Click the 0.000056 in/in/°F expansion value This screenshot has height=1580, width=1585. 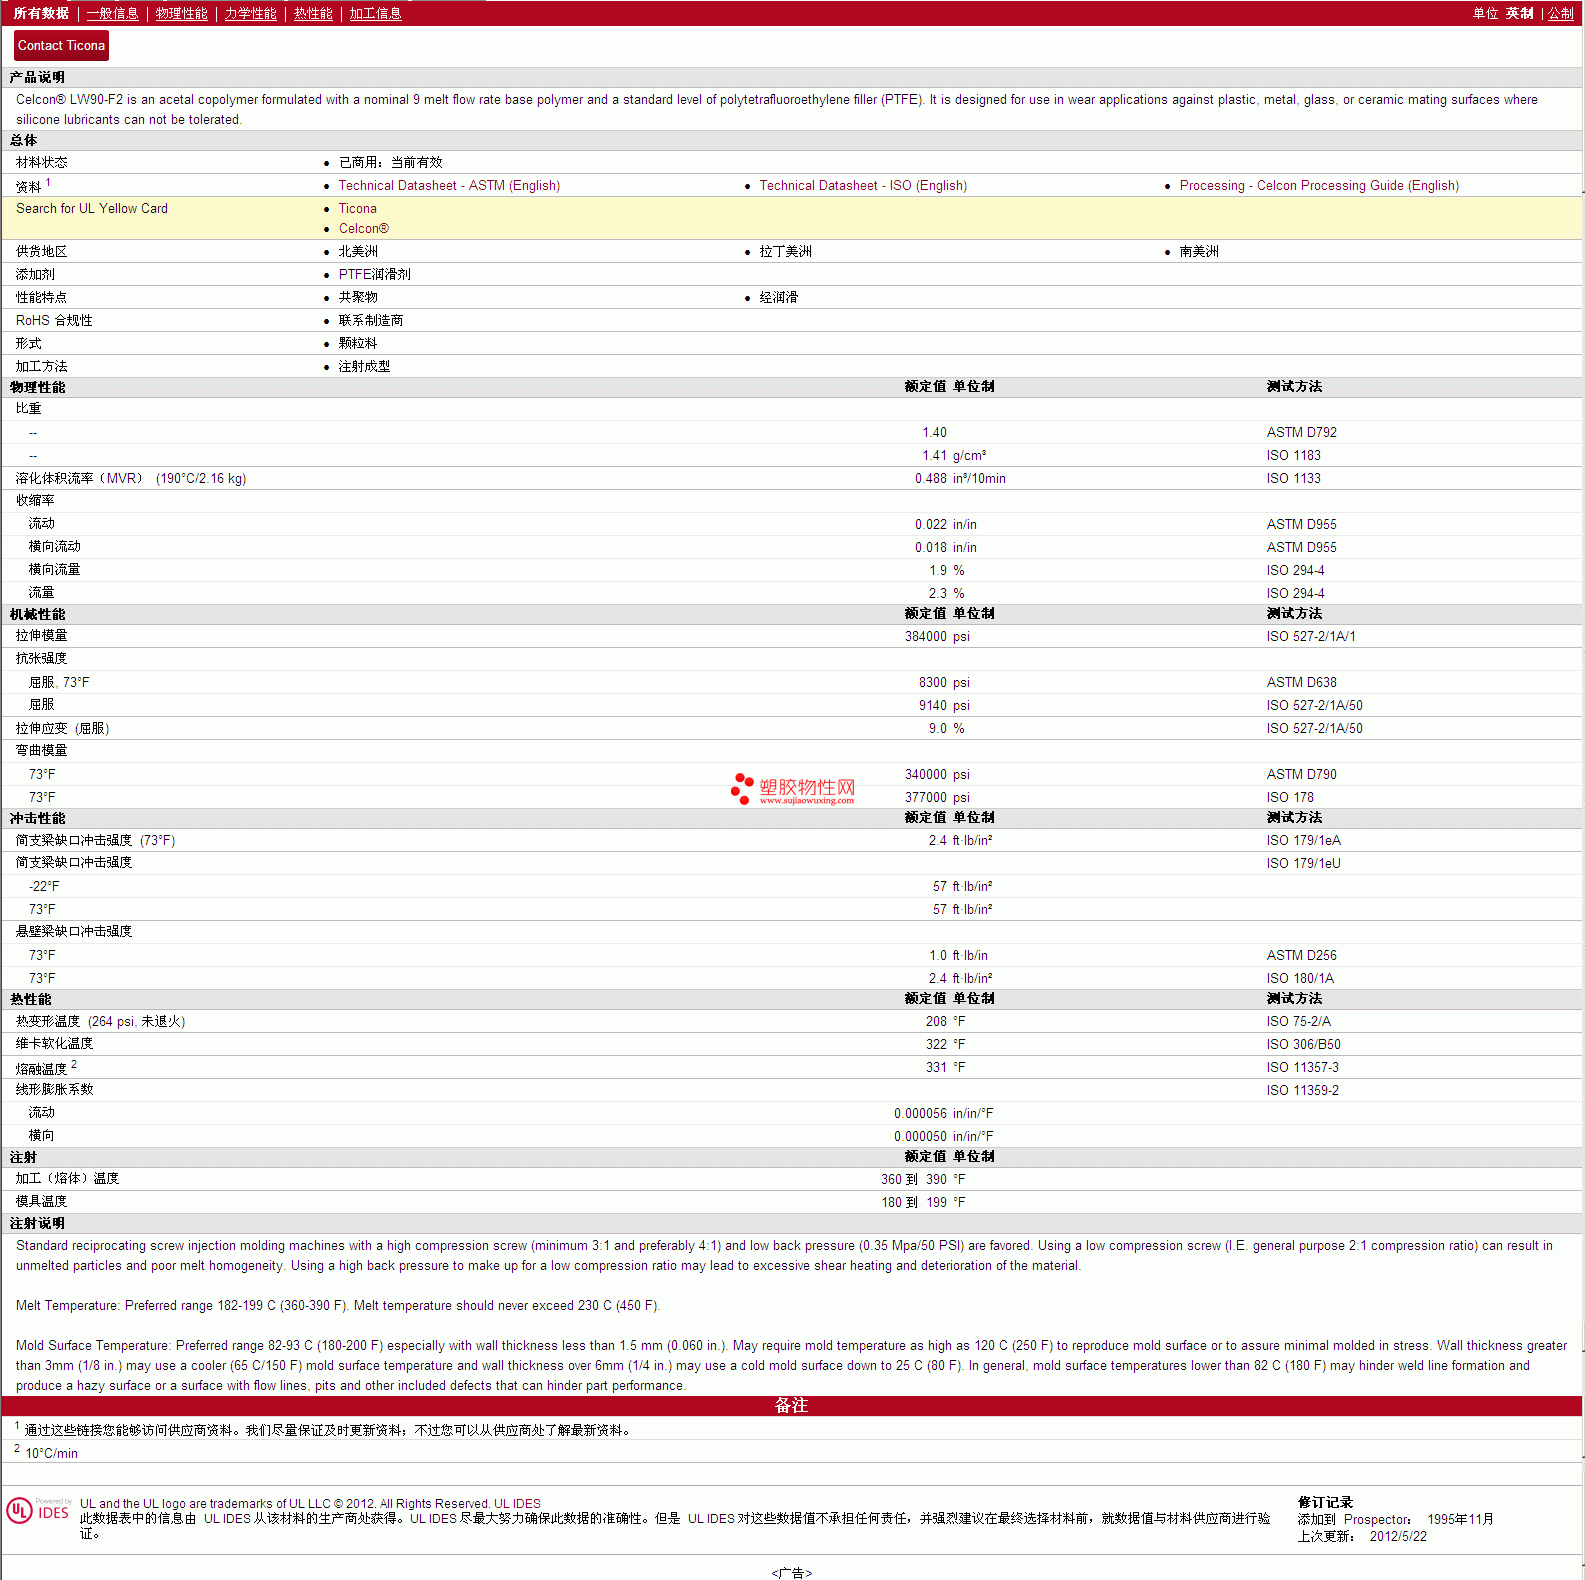click(x=943, y=1113)
